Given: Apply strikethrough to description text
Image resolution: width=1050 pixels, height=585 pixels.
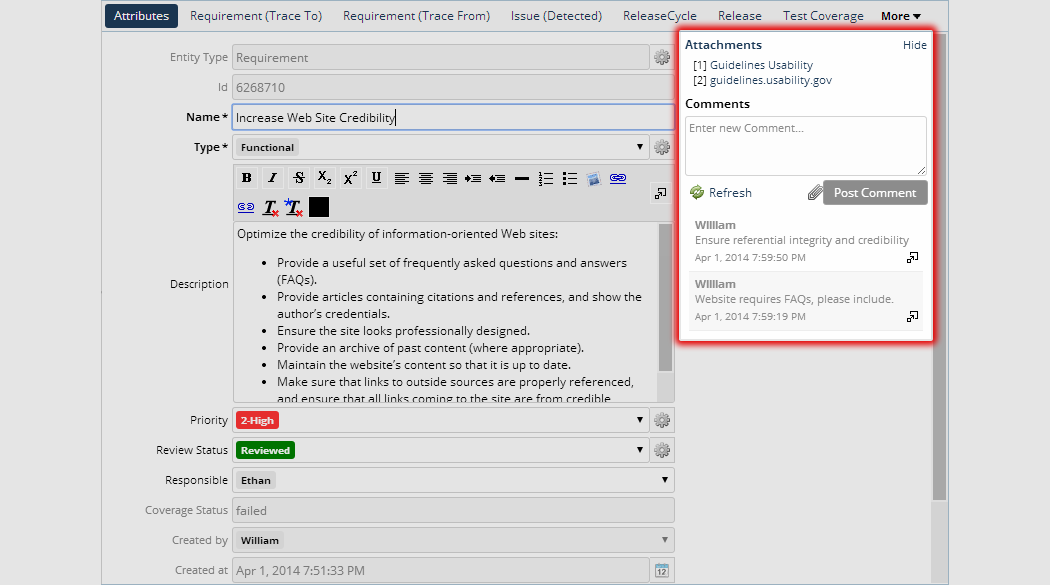Looking at the screenshot, I should (299, 178).
